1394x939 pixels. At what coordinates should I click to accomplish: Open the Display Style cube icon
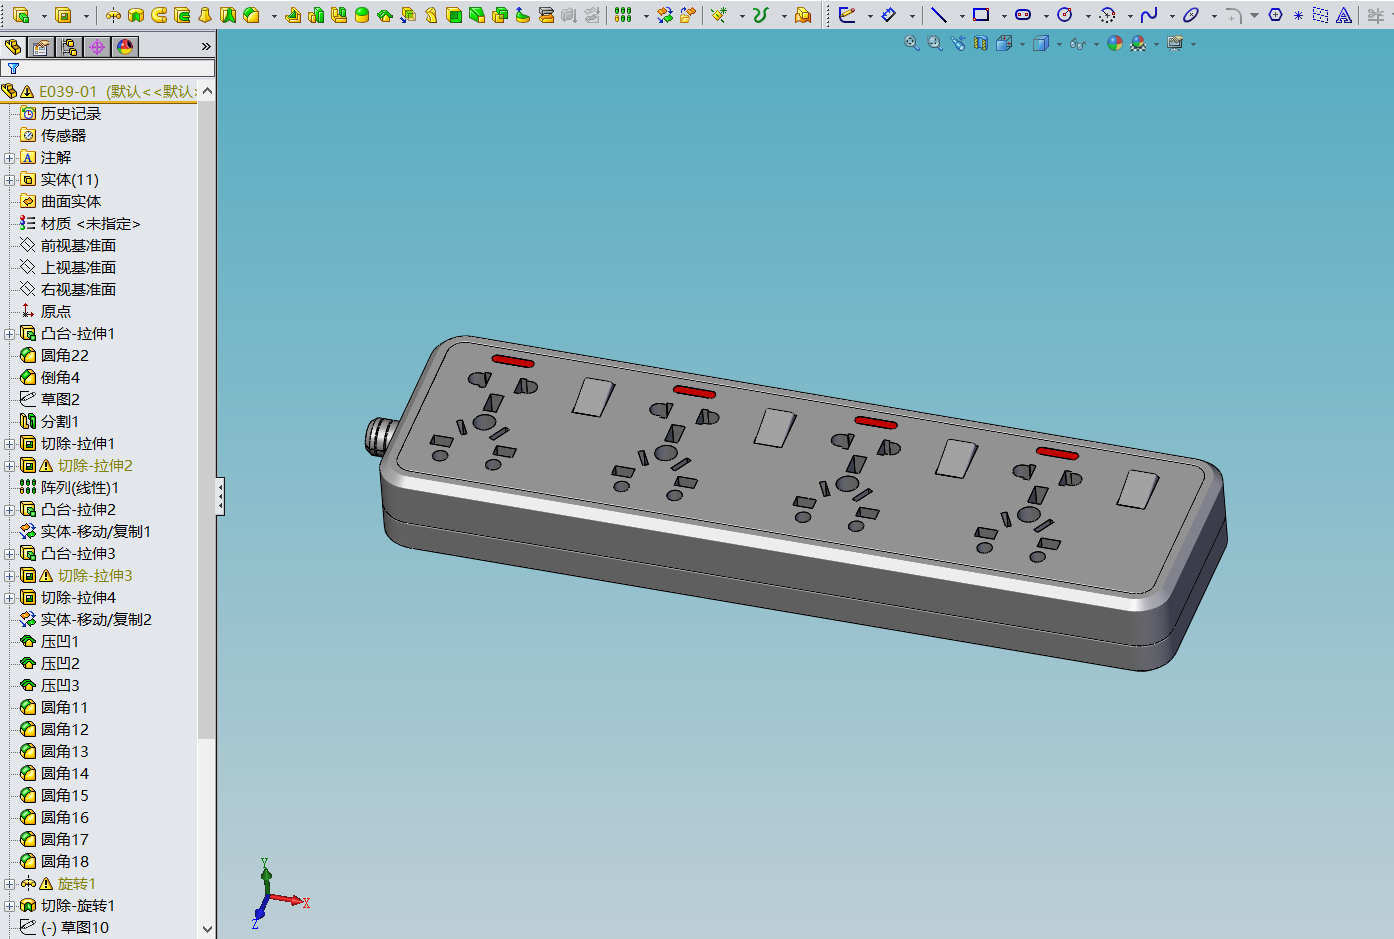(1041, 43)
